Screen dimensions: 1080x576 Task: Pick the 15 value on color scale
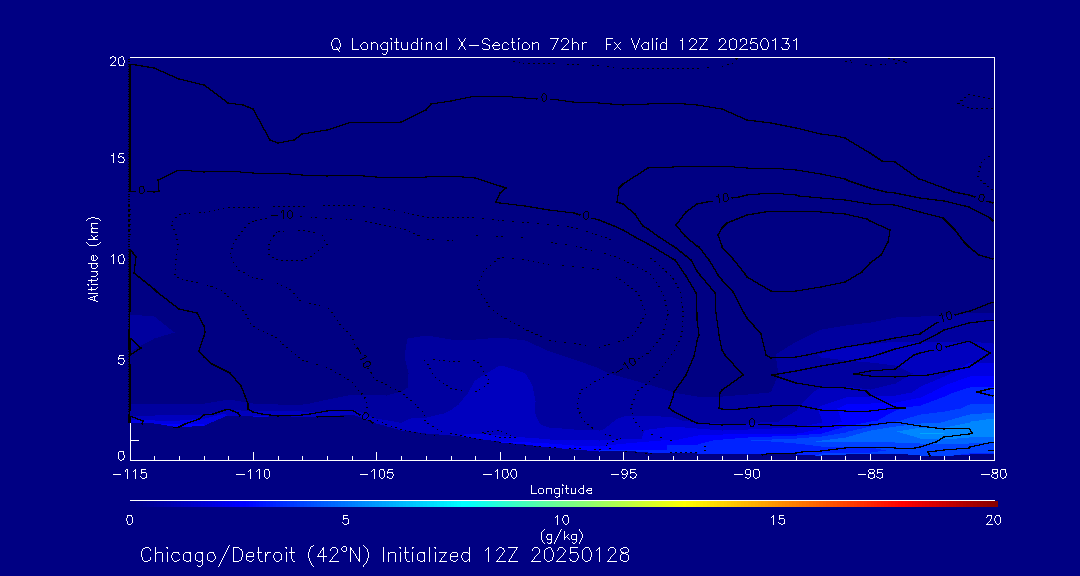click(x=778, y=520)
